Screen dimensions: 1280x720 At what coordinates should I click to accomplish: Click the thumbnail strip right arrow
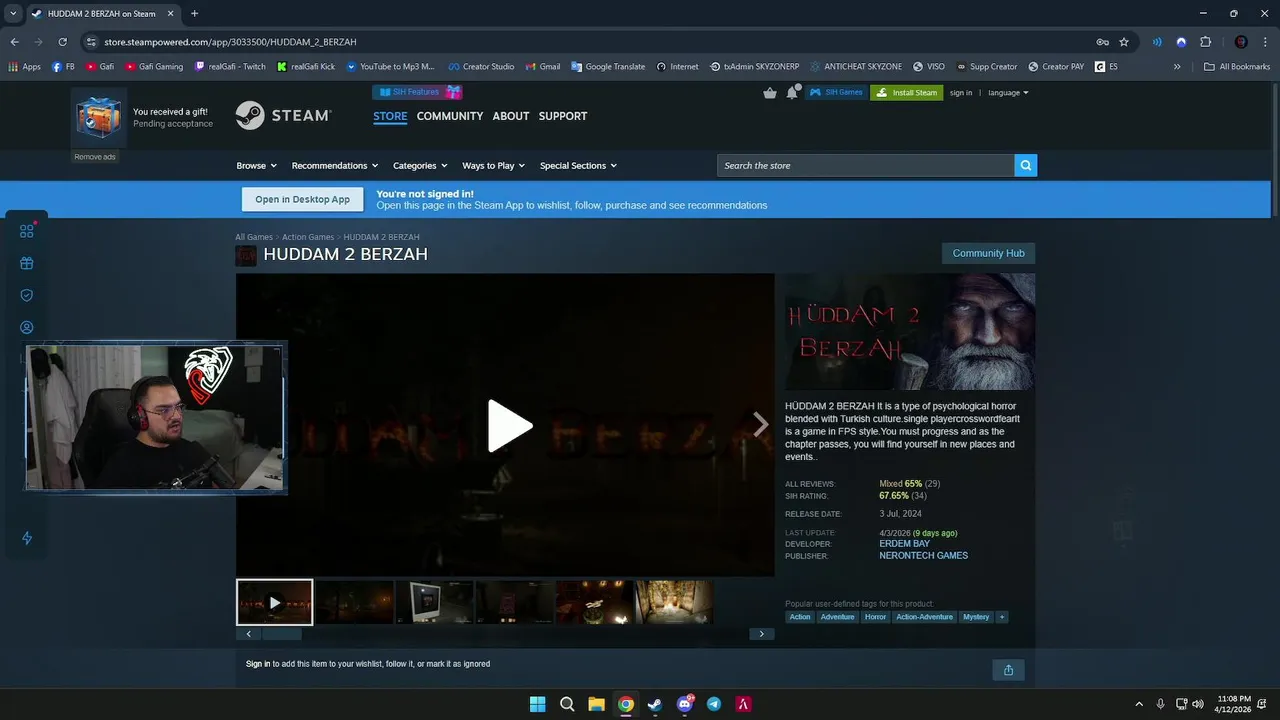761,634
